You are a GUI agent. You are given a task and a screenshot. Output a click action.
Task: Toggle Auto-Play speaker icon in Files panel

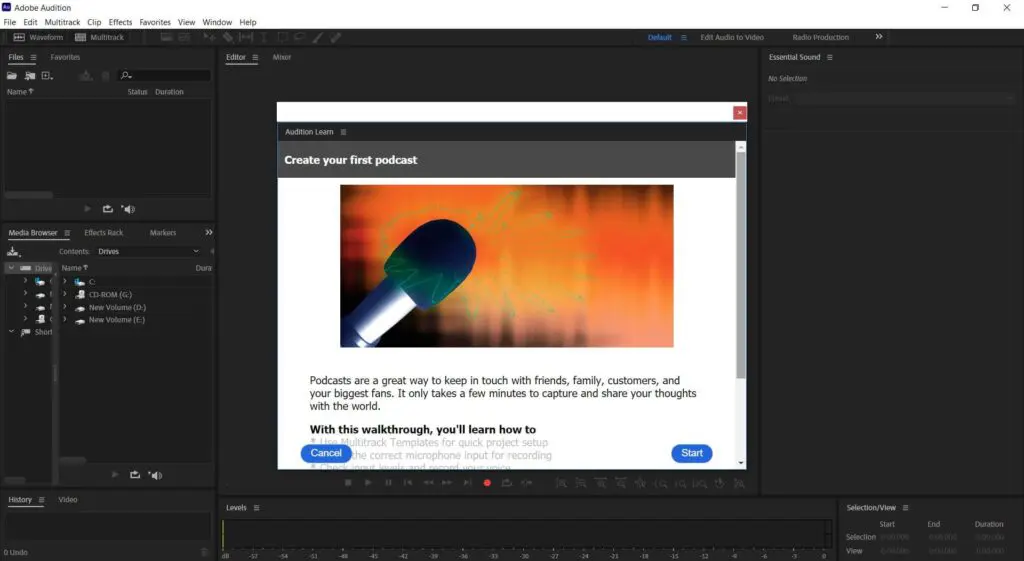pos(129,209)
